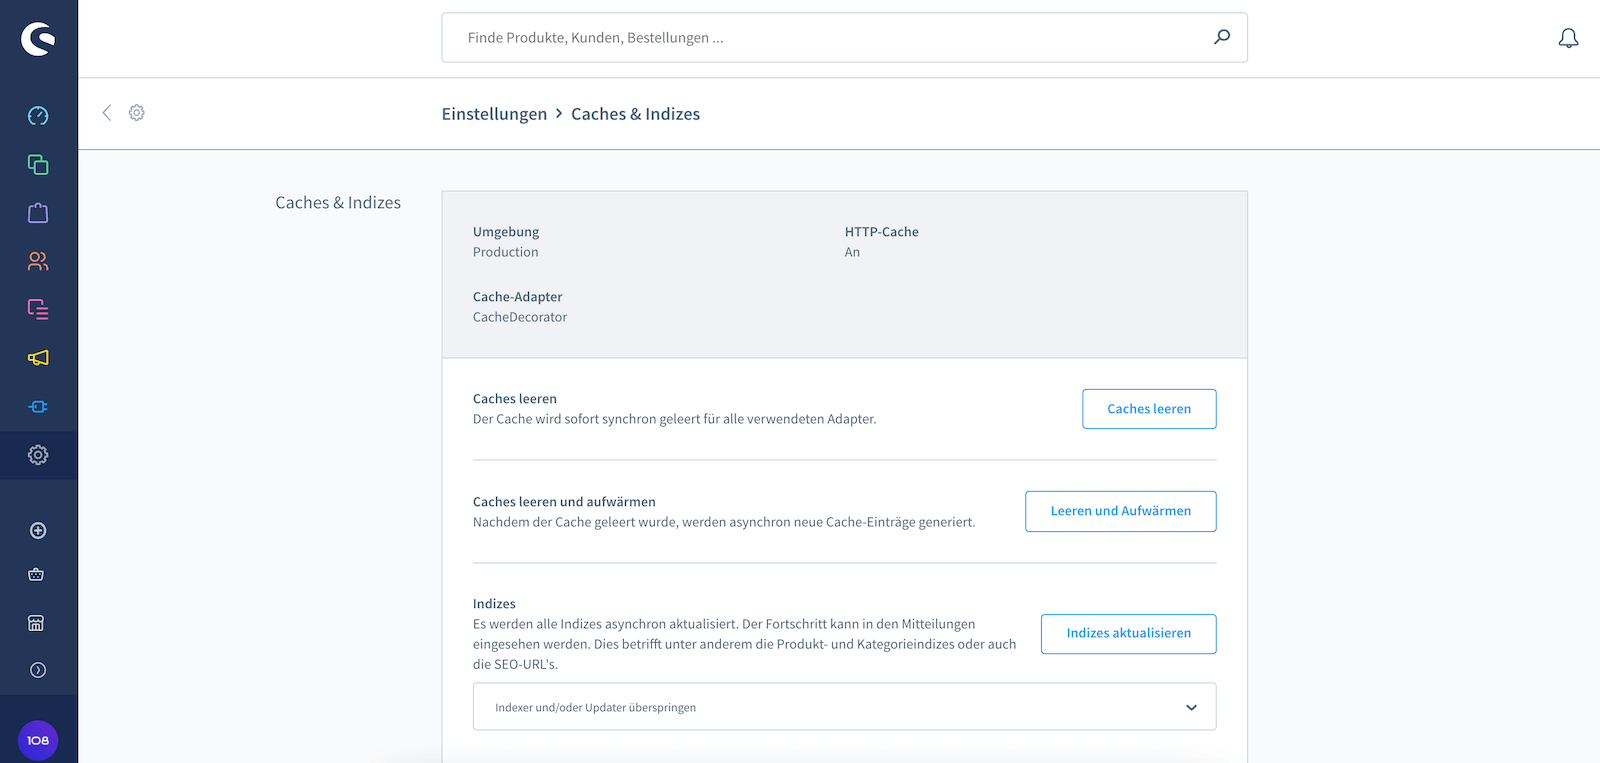Open the Content section icon
This screenshot has width=1600, height=763.
(x=38, y=309)
